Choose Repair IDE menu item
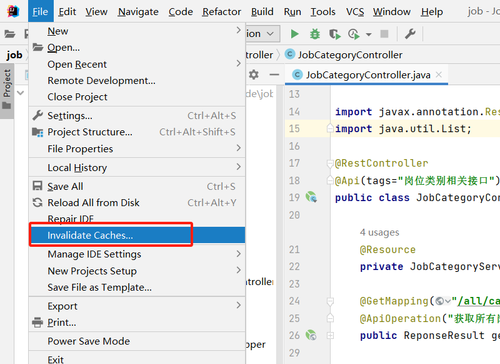Viewport: 500px width, 364px height. click(x=137, y=219)
